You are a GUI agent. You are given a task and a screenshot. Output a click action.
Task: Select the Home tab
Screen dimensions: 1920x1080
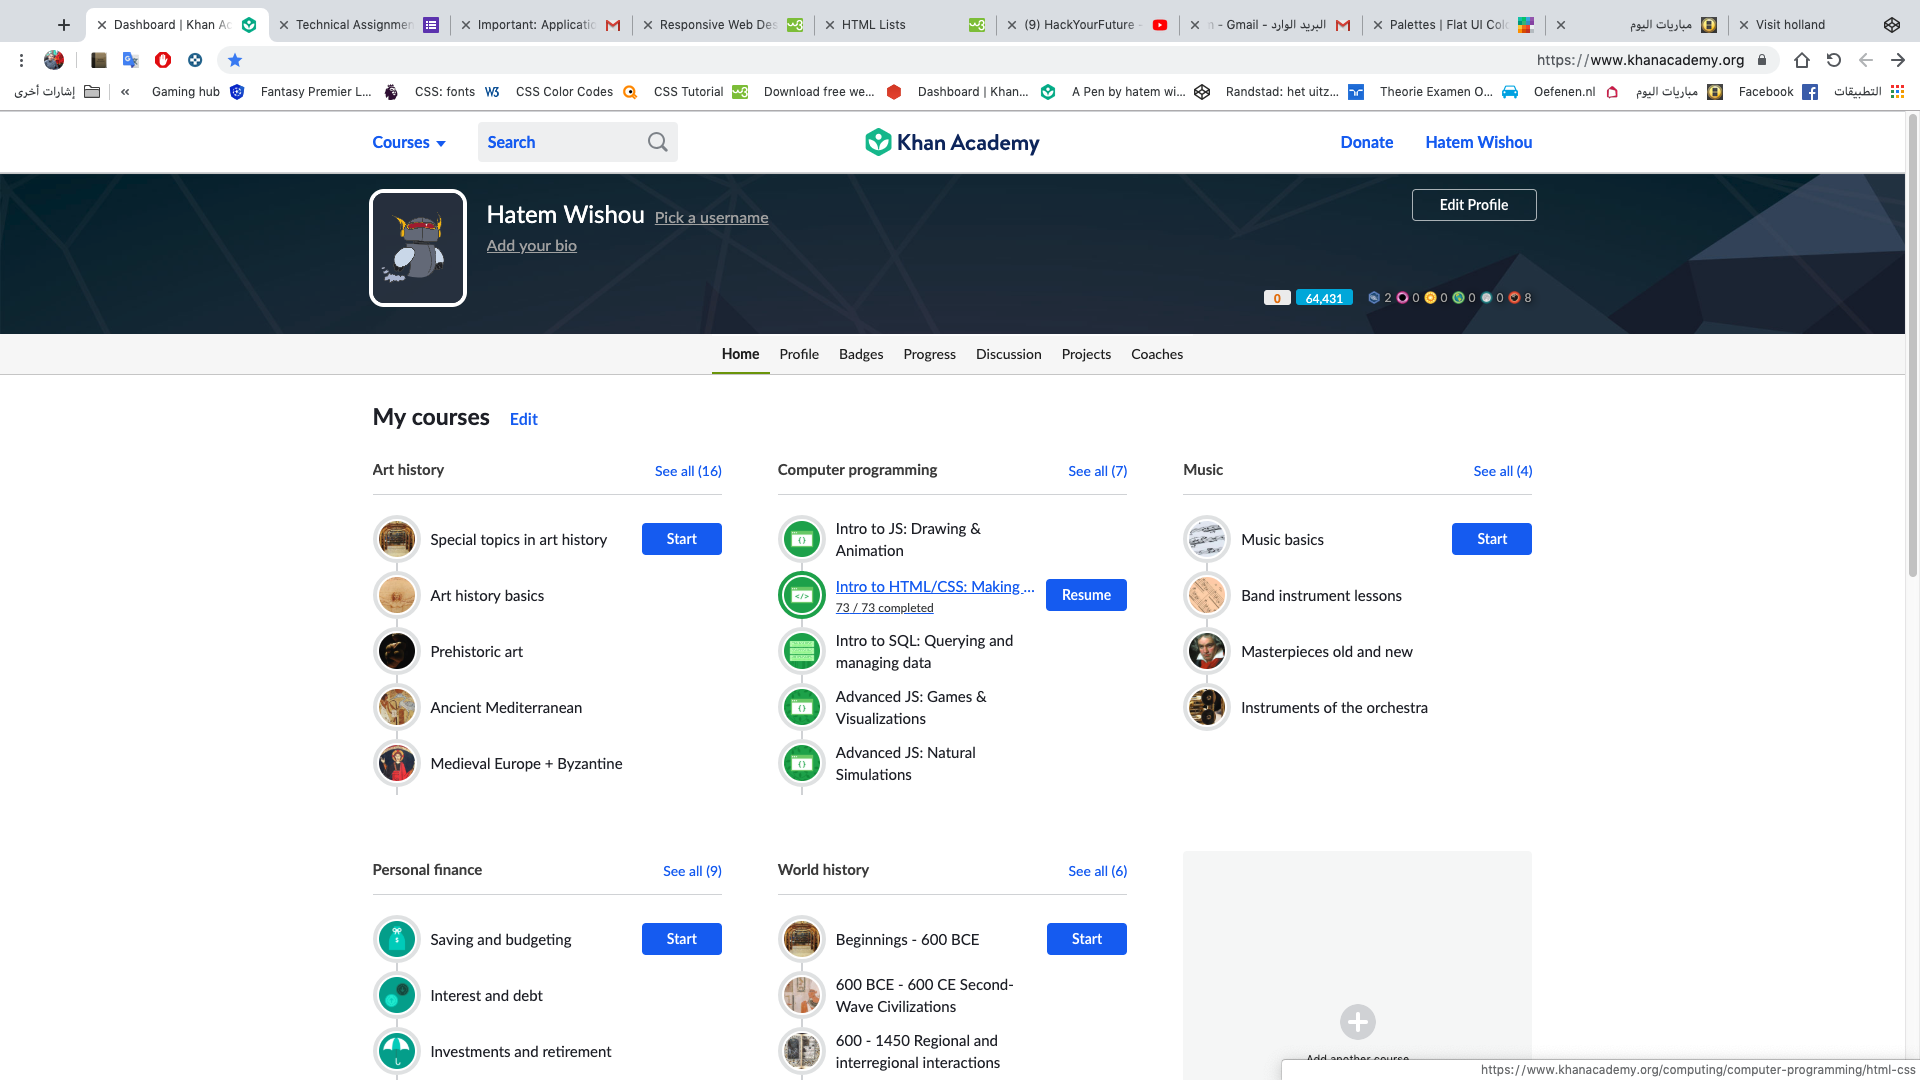point(740,354)
